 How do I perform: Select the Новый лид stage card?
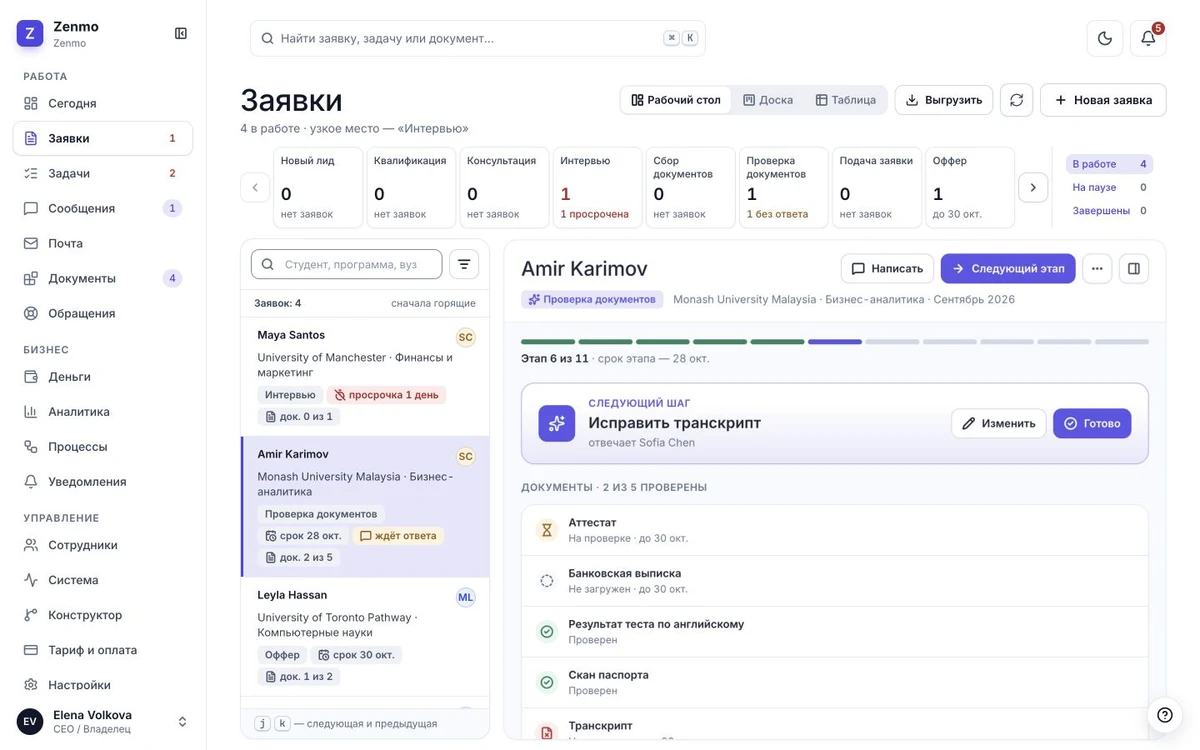(318, 187)
